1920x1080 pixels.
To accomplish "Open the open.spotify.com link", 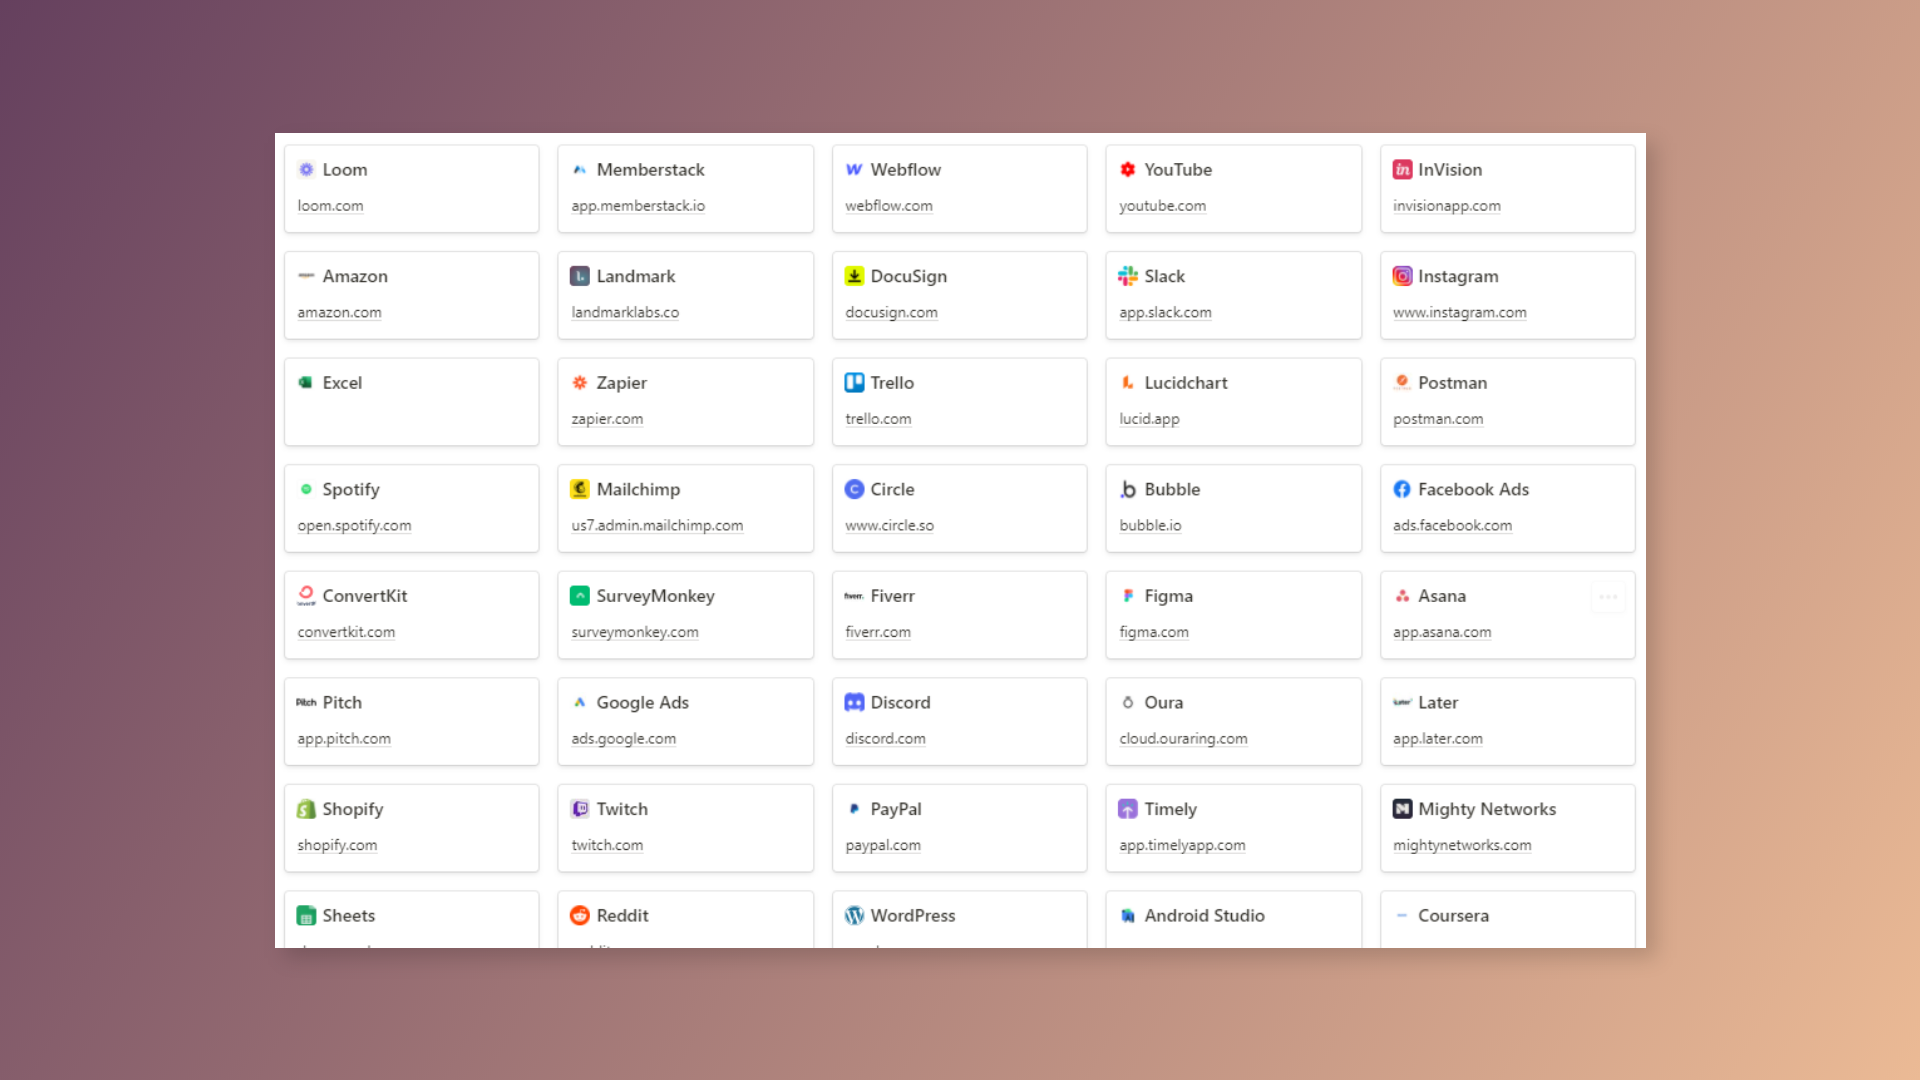I will point(354,526).
